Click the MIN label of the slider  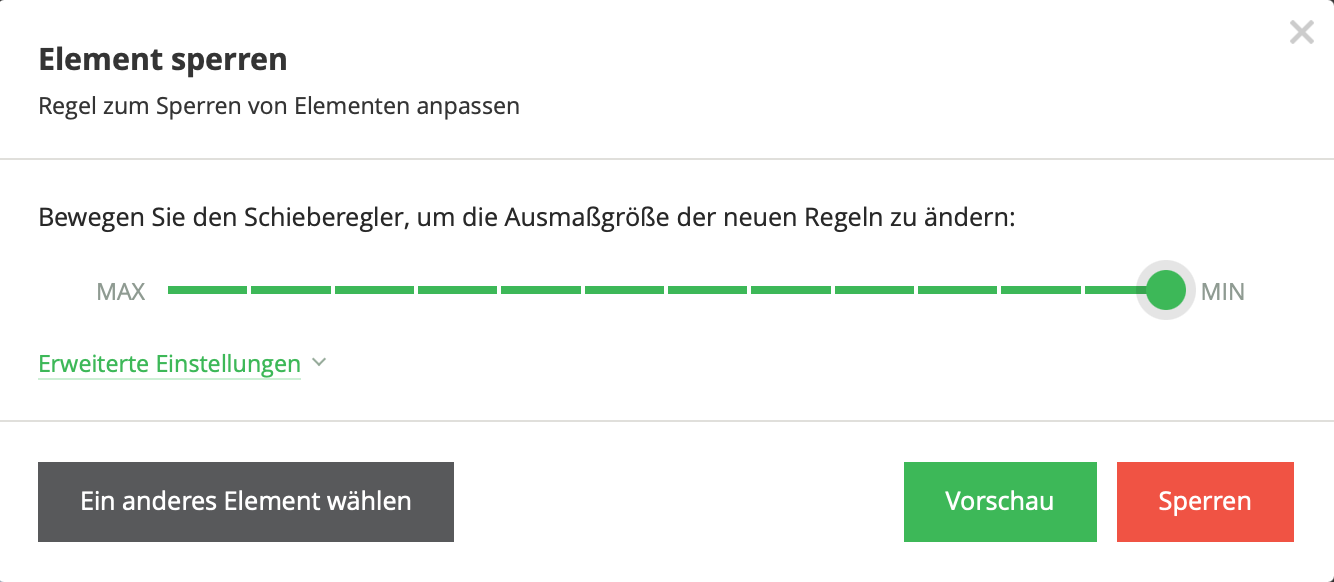coord(1223,292)
